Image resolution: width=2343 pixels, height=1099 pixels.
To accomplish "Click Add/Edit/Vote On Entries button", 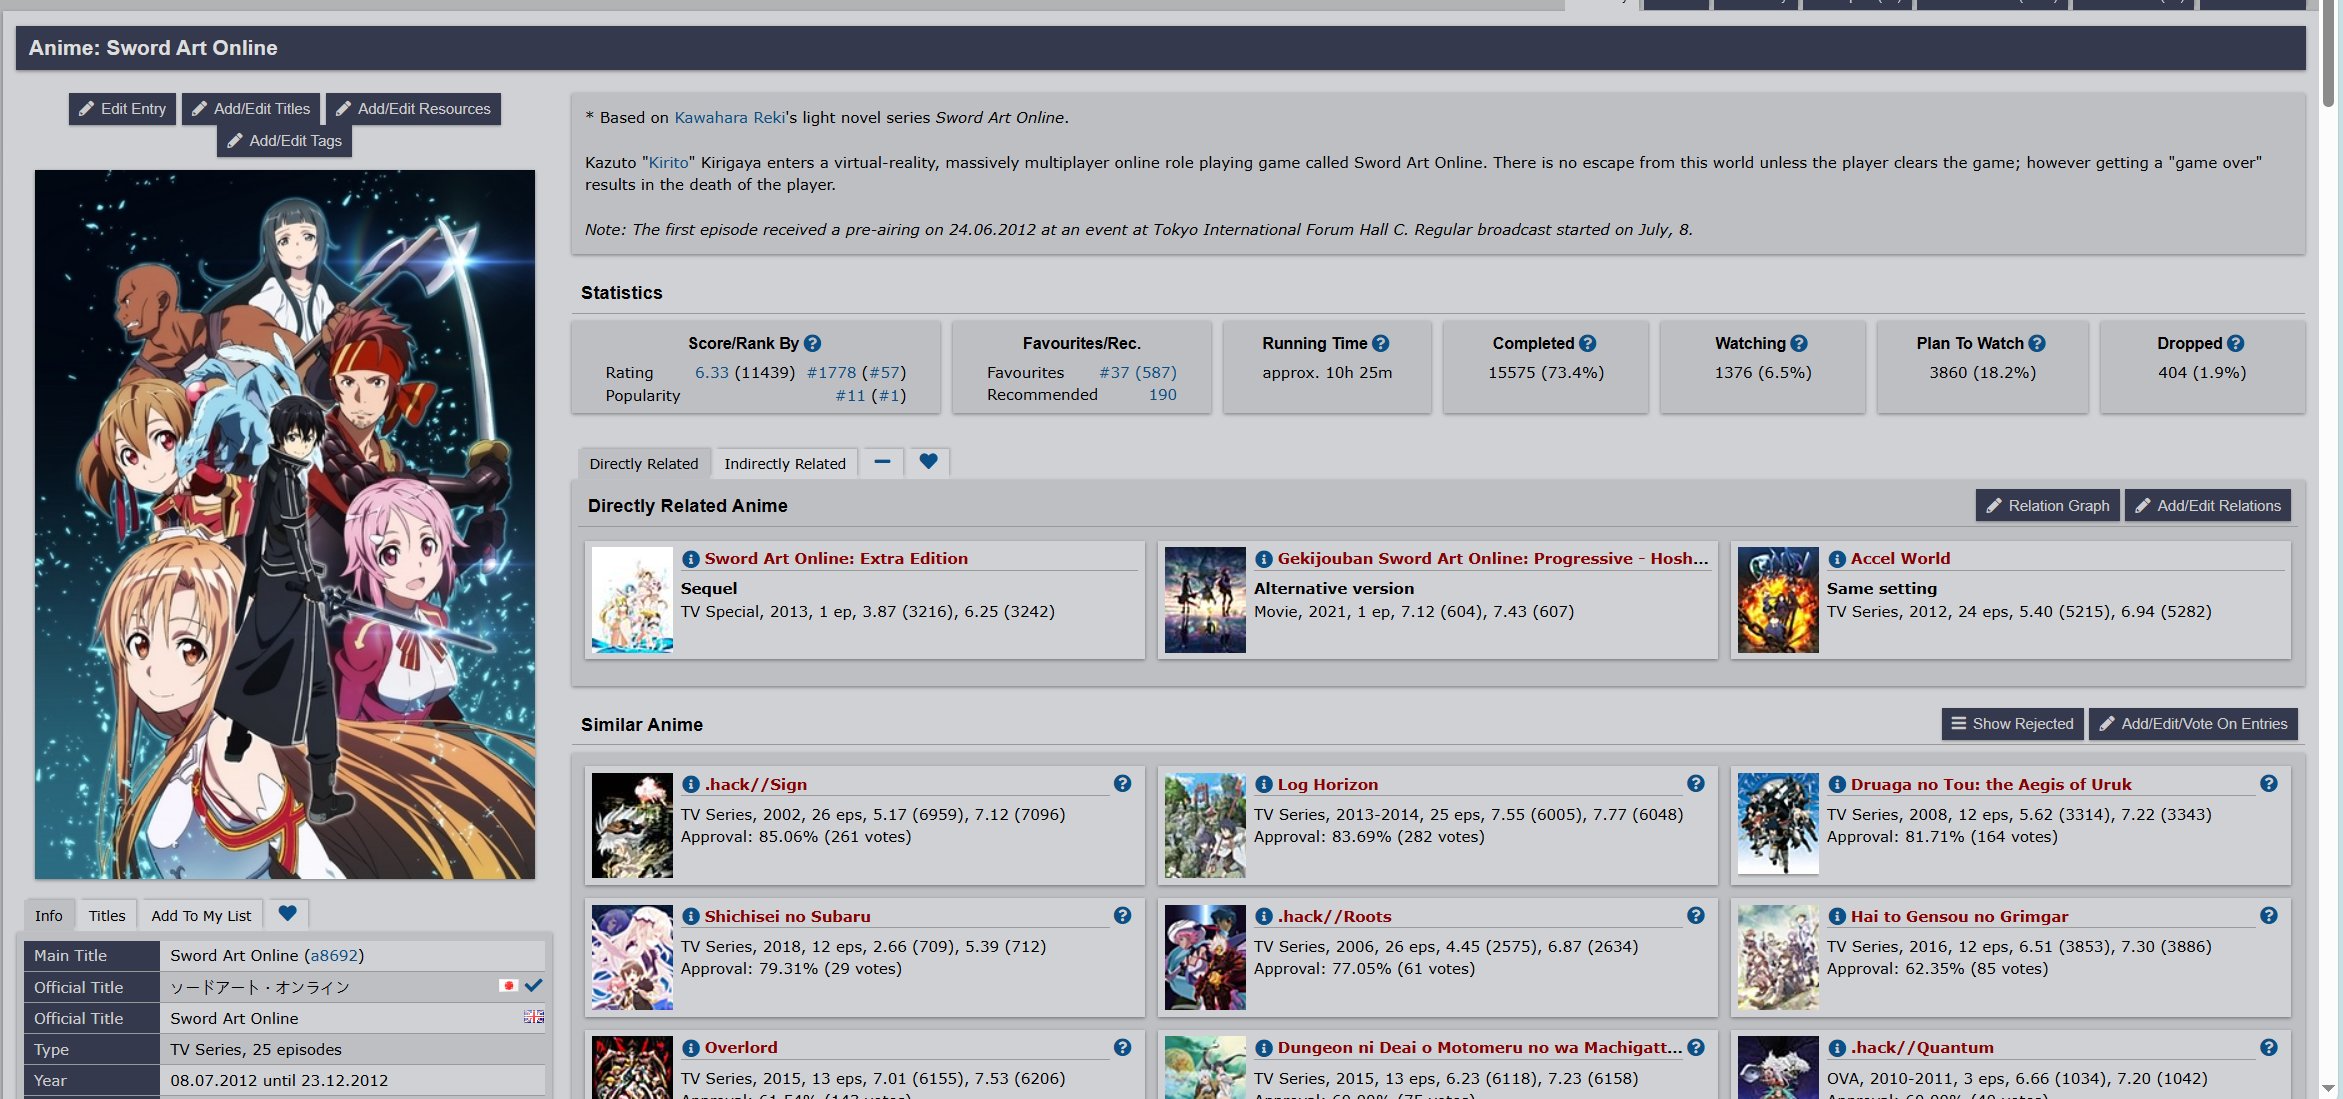I will click(x=2193, y=724).
